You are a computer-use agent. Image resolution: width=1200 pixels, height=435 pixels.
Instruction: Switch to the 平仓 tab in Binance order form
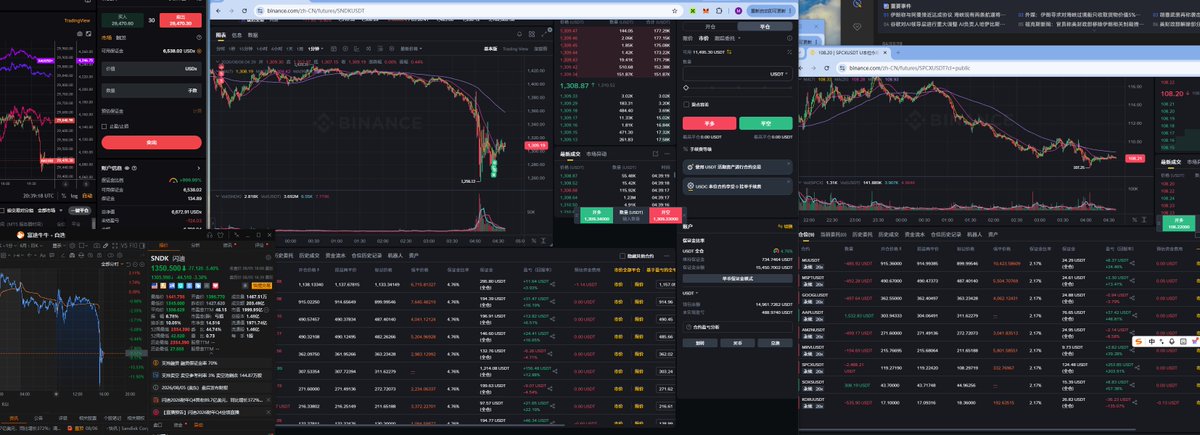coord(765,27)
